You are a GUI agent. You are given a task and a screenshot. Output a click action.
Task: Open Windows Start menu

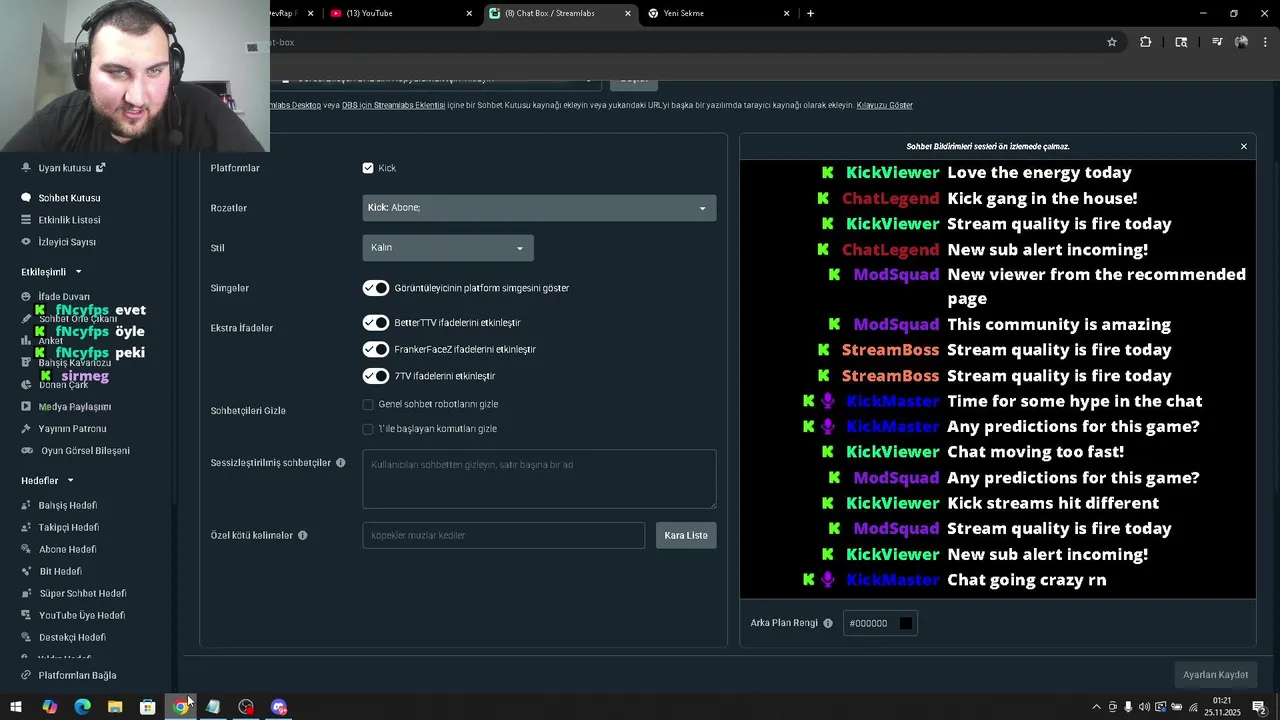[x=16, y=707]
